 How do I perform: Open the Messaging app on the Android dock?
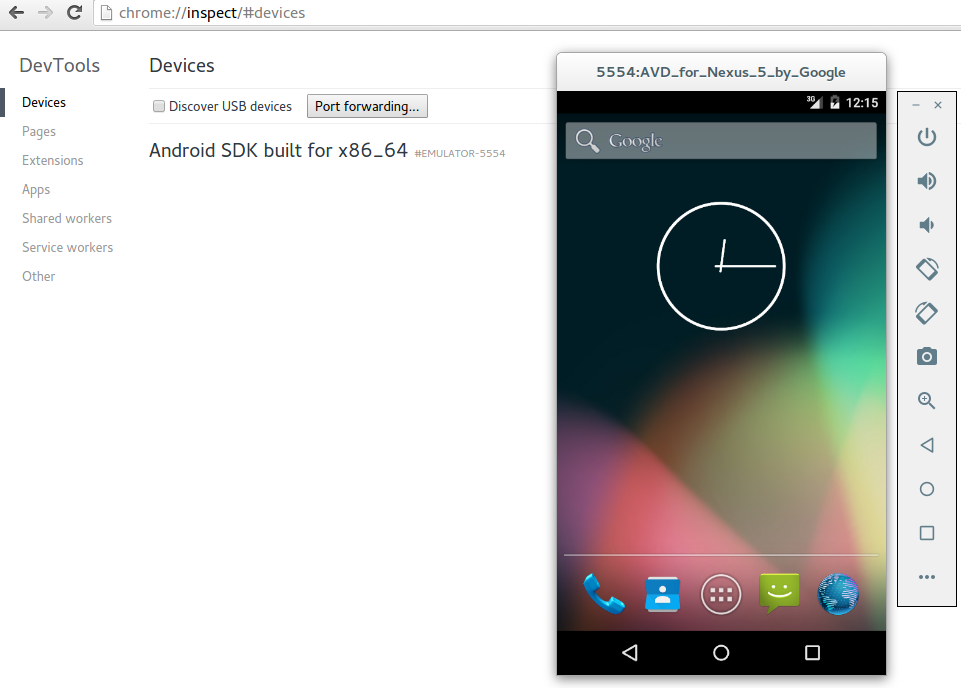(x=779, y=593)
